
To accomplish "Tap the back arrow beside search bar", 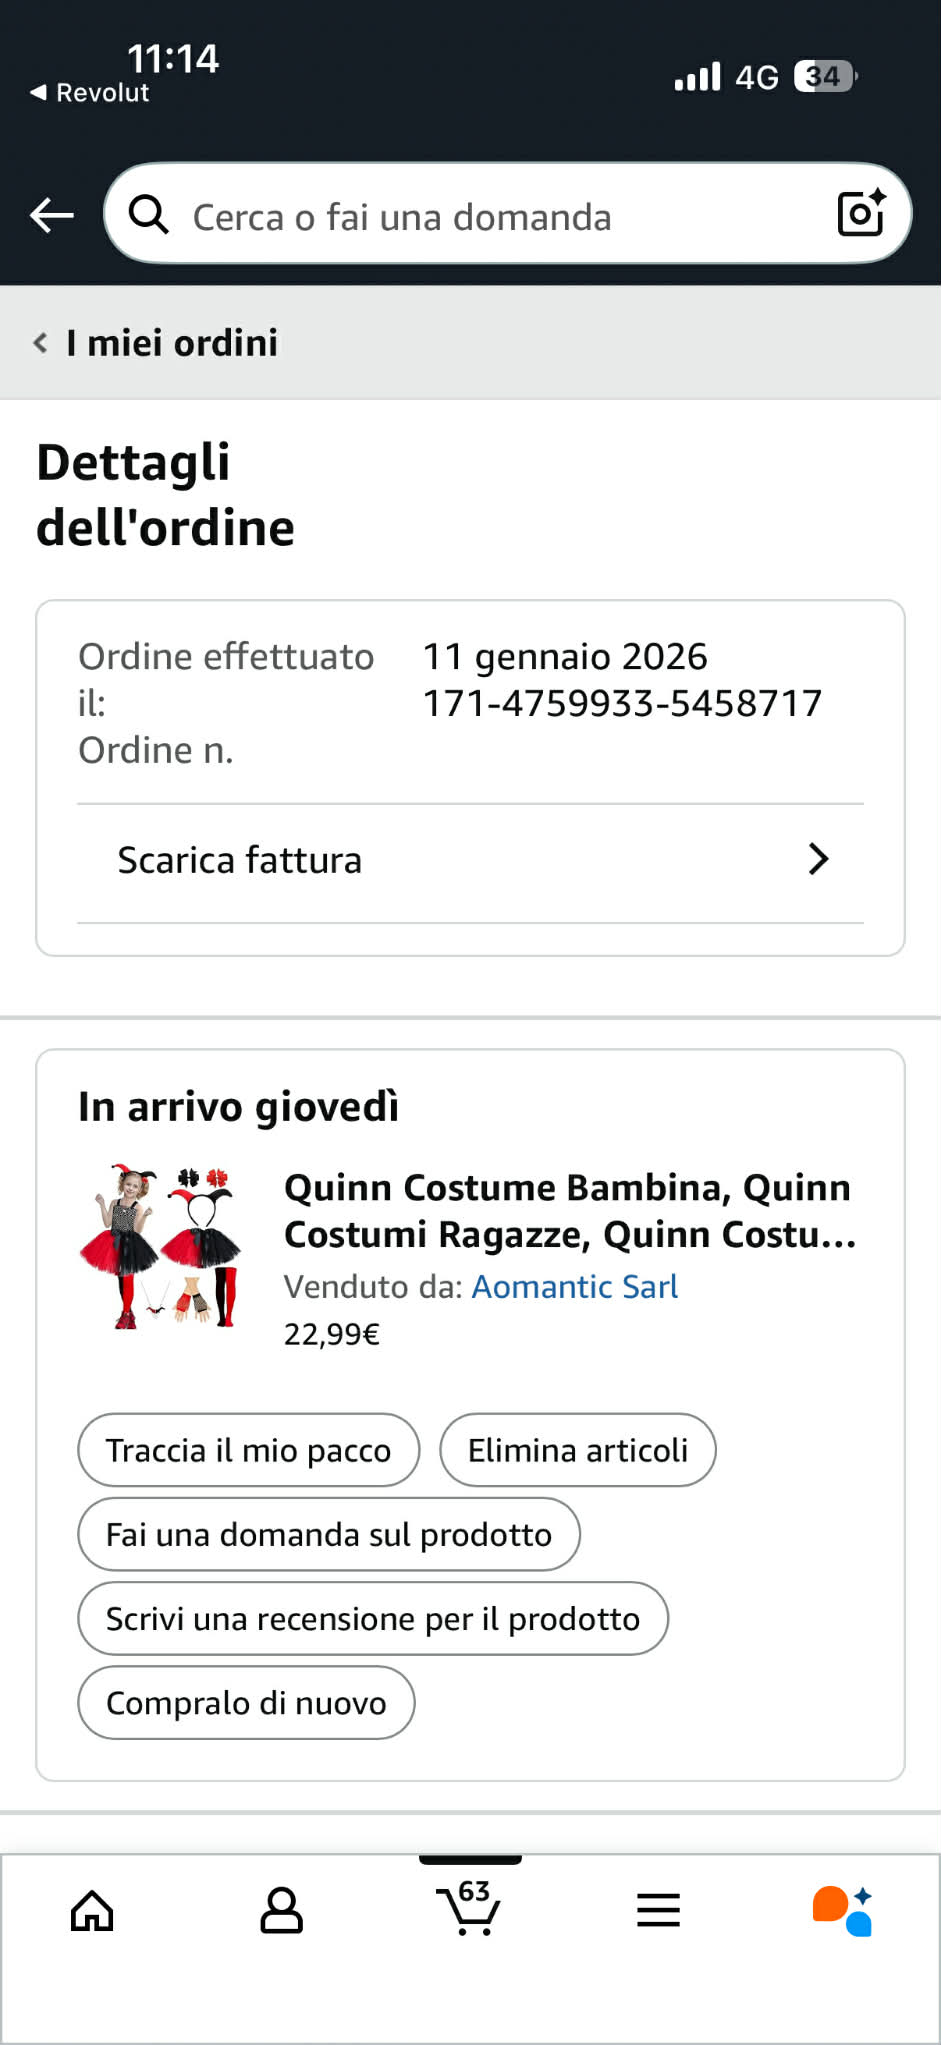I will pos(52,214).
